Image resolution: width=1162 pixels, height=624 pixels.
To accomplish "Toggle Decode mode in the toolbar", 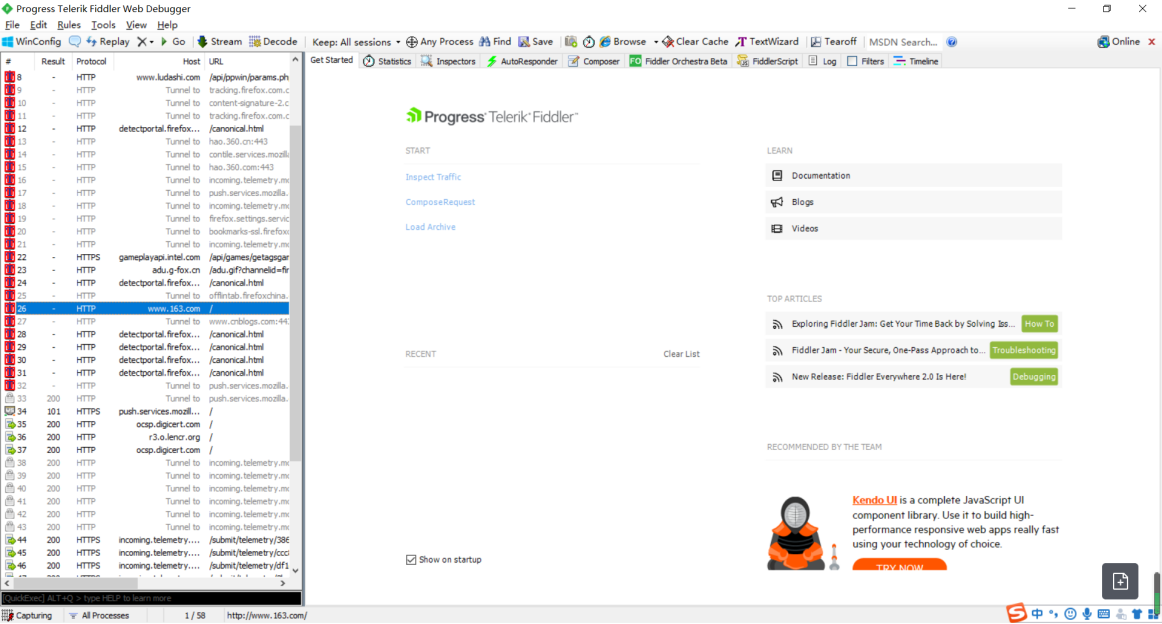I will pyautogui.click(x=273, y=42).
